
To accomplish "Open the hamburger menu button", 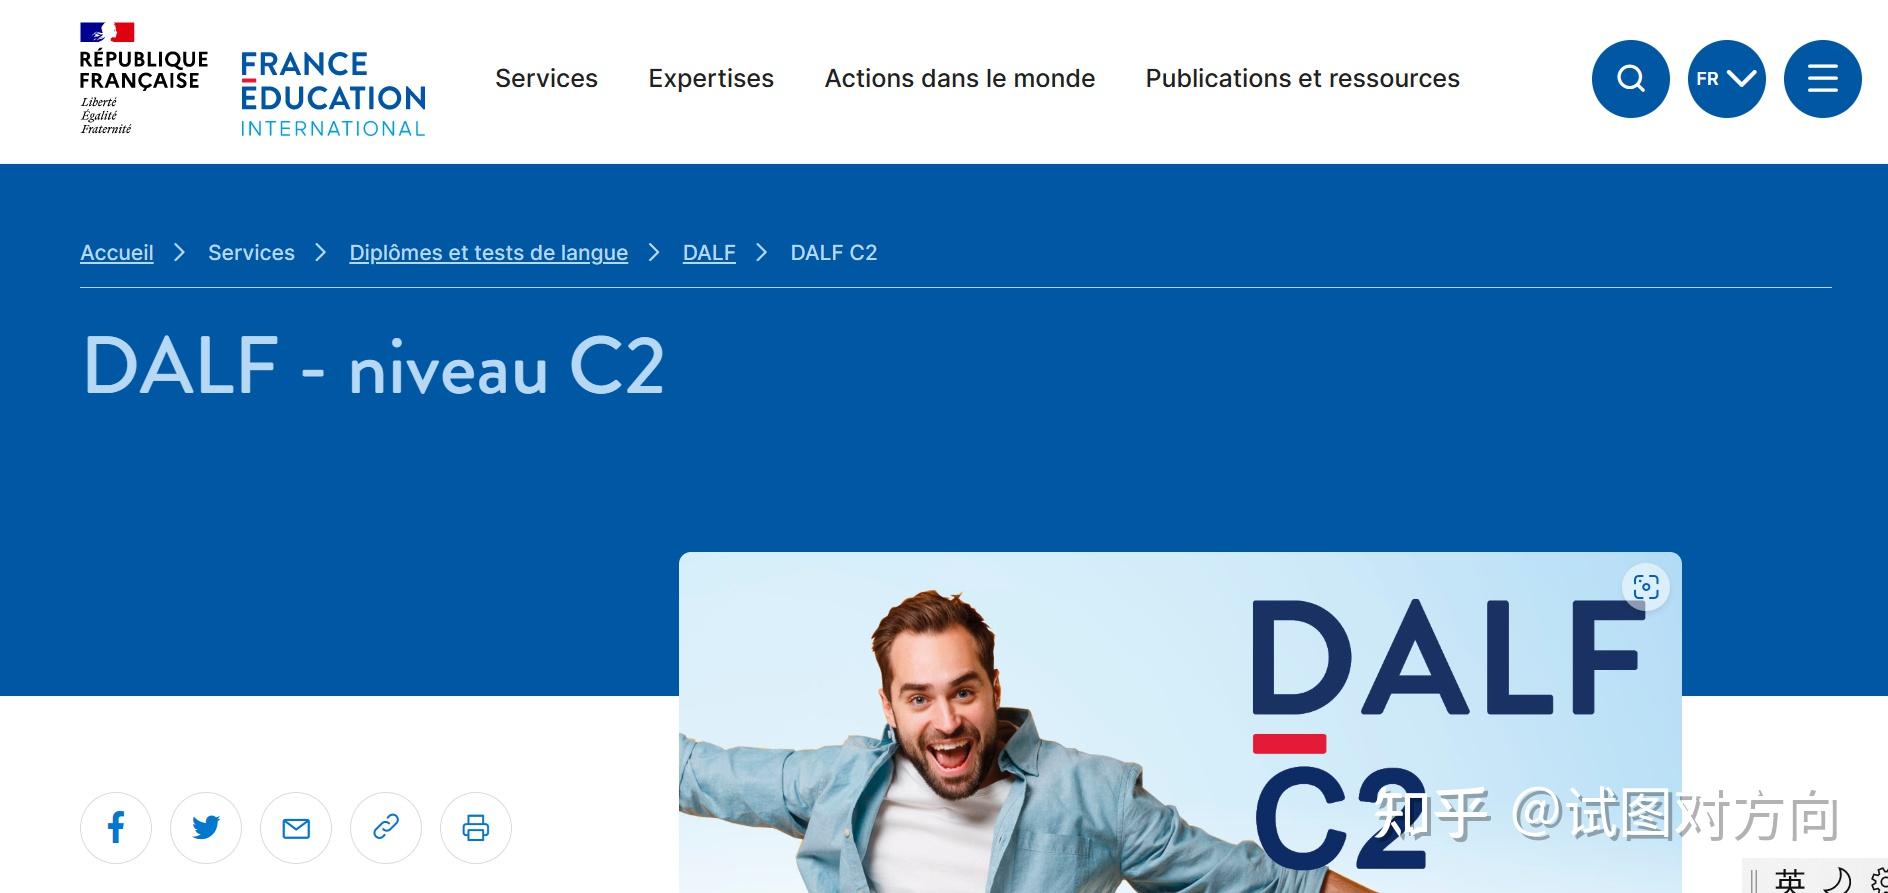I will [x=1822, y=79].
